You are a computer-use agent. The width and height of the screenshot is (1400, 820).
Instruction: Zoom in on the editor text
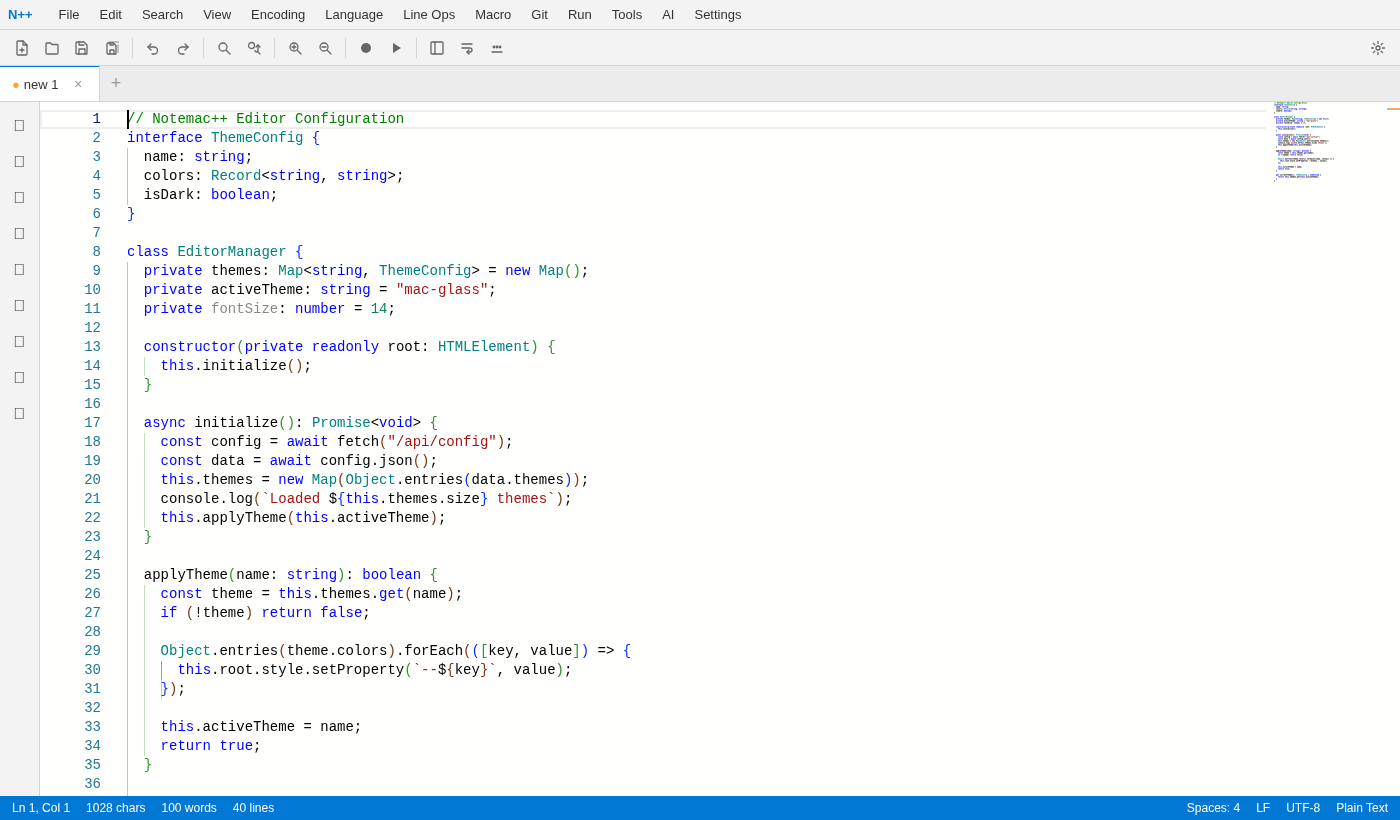(295, 47)
